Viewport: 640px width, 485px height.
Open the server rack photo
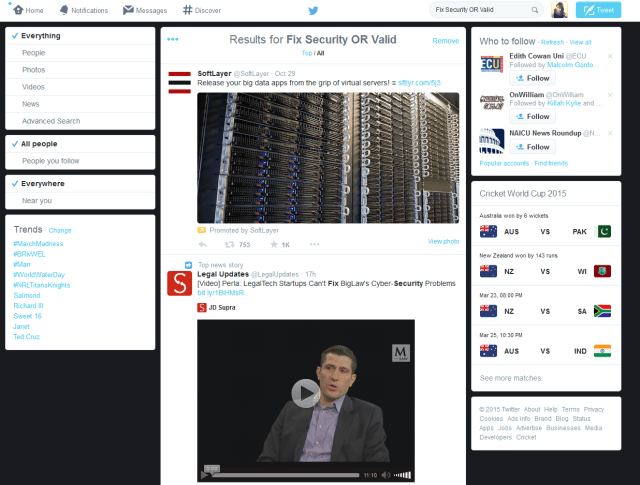click(328, 158)
